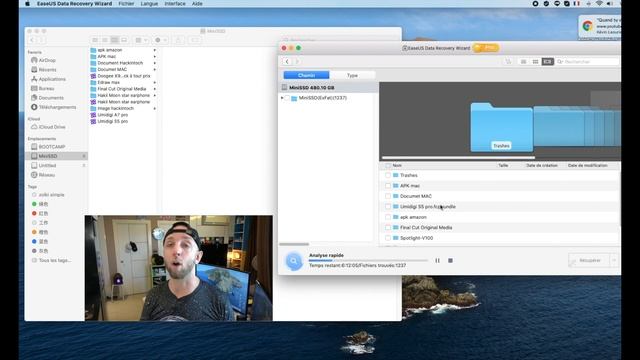Check the APK mac checkbox in EaseUS
The height and width of the screenshot is (360, 640).
388,186
